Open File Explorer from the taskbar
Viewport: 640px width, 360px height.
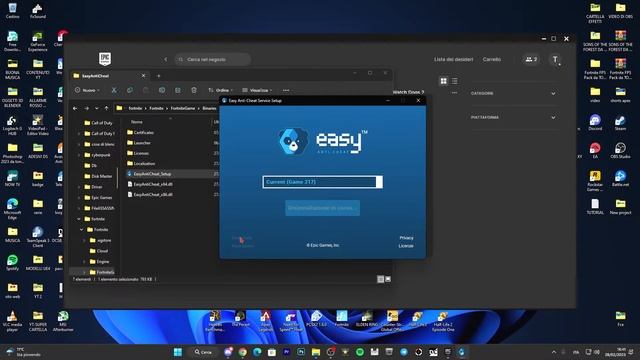(316, 352)
